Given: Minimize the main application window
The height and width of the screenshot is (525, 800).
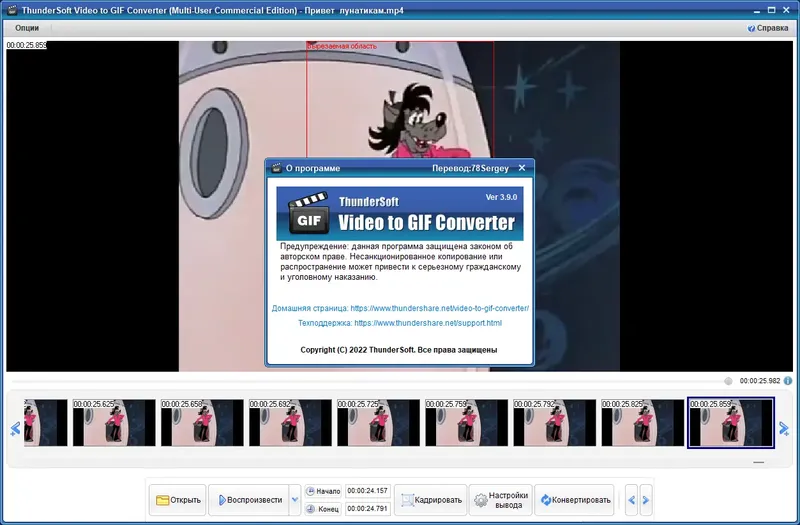Looking at the screenshot, I should 758,10.
